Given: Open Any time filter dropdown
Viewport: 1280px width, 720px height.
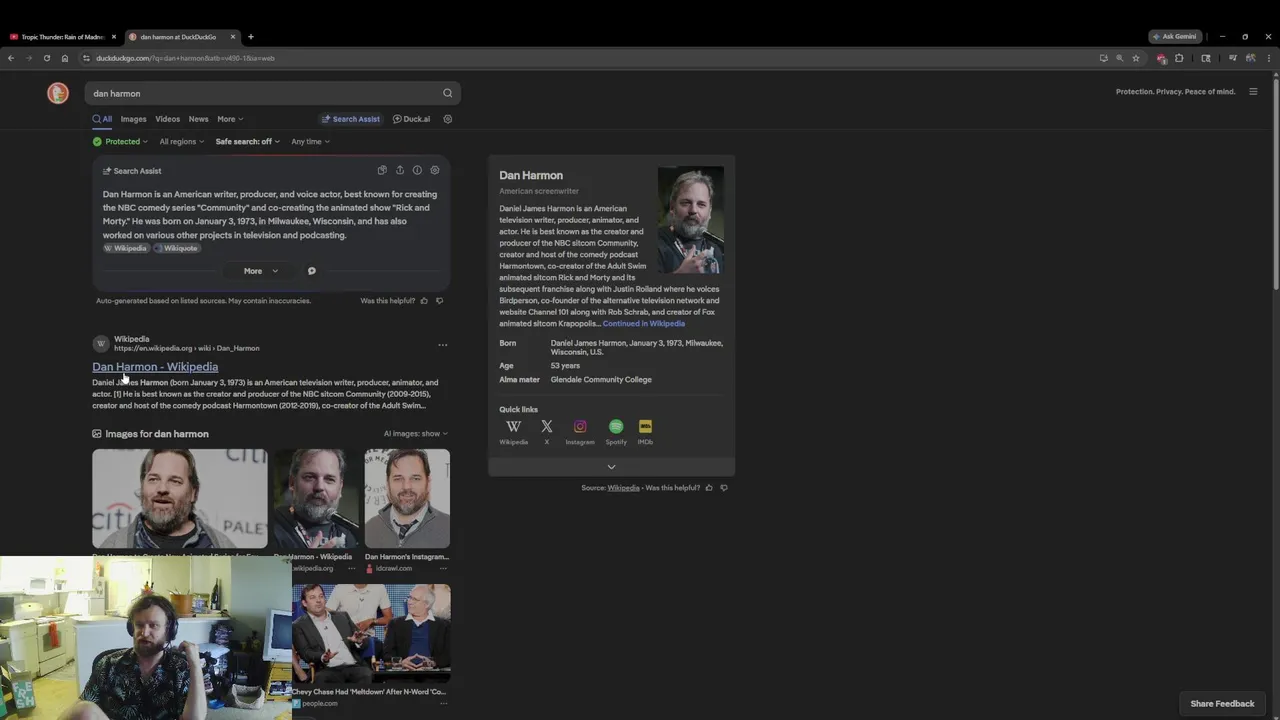Looking at the screenshot, I should (310, 141).
